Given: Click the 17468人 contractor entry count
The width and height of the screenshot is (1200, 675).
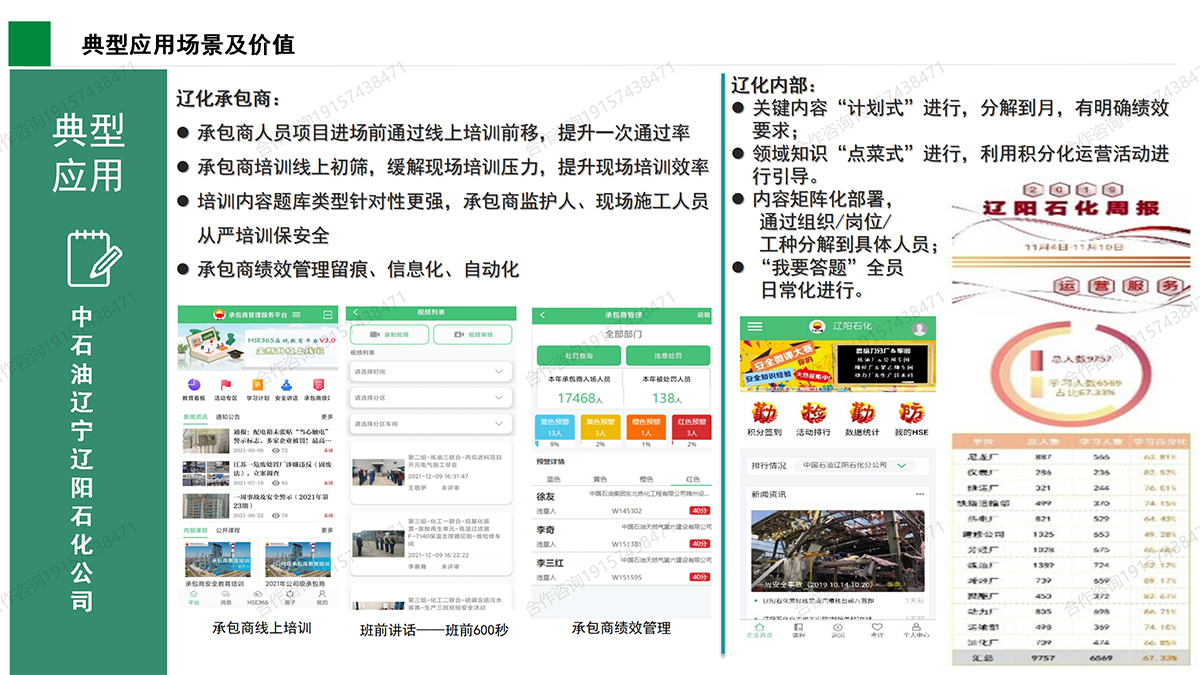Looking at the screenshot, I should pos(578,398).
